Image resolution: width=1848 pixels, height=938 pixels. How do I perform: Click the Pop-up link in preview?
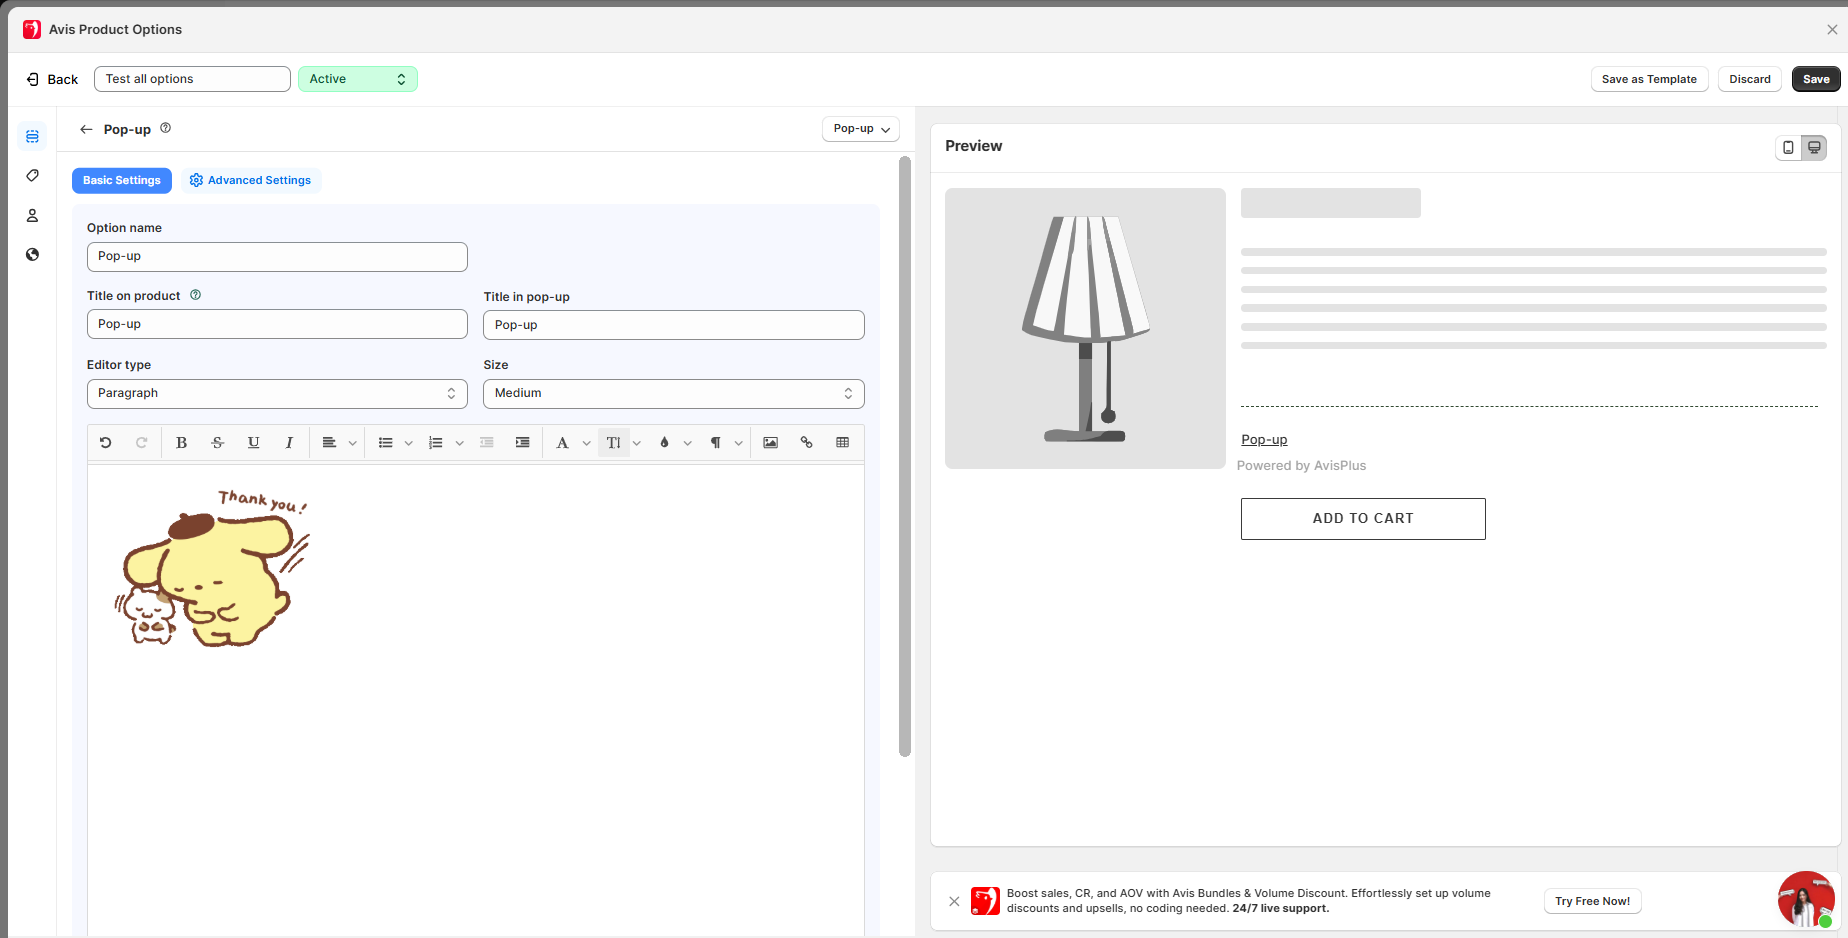1264,440
